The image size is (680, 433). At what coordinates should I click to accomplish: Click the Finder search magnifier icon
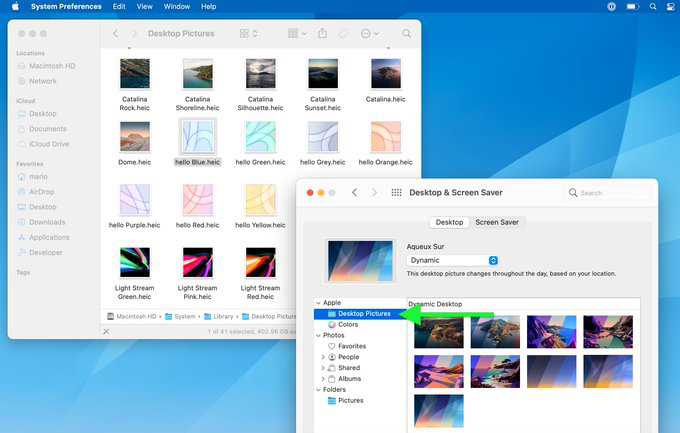(x=406, y=34)
